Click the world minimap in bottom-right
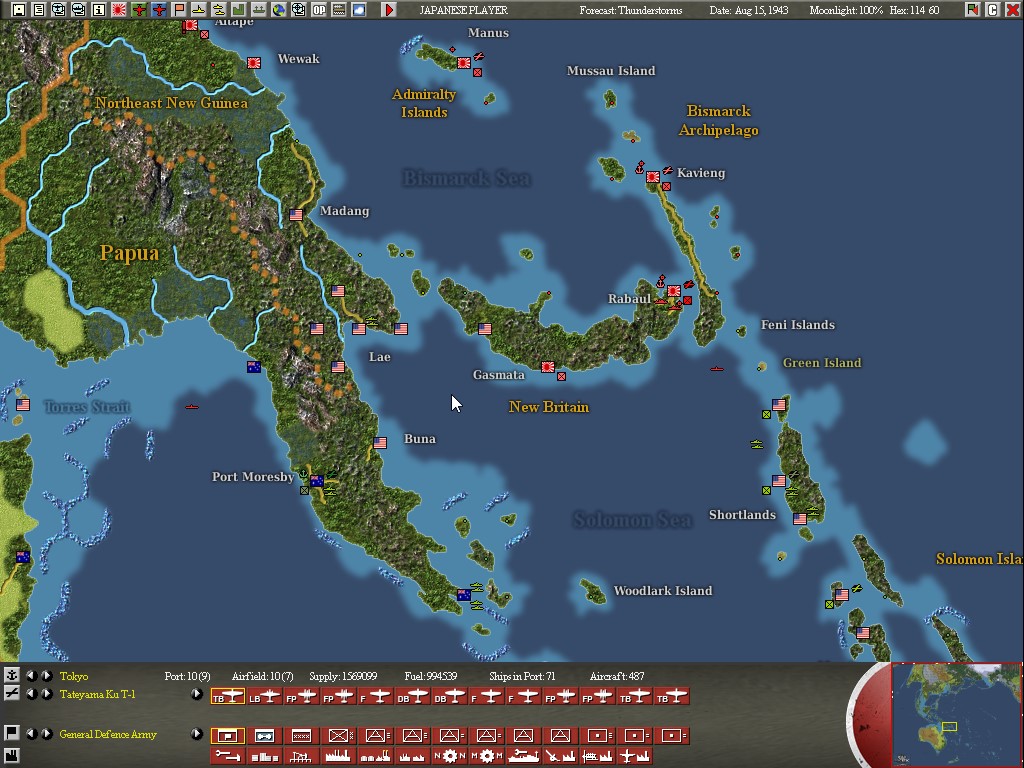Viewport: 1024px width, 768px height. [x=955, y=714]
